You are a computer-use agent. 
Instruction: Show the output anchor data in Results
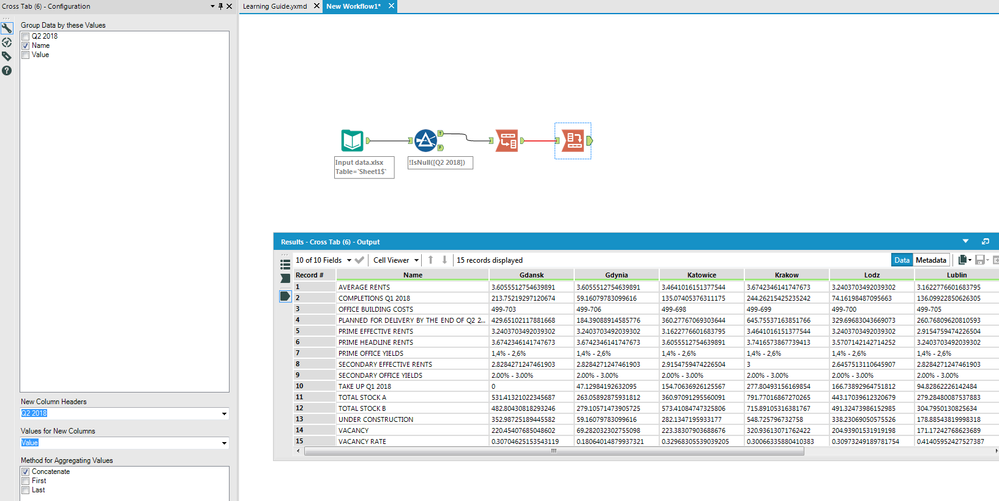point(285,296)
